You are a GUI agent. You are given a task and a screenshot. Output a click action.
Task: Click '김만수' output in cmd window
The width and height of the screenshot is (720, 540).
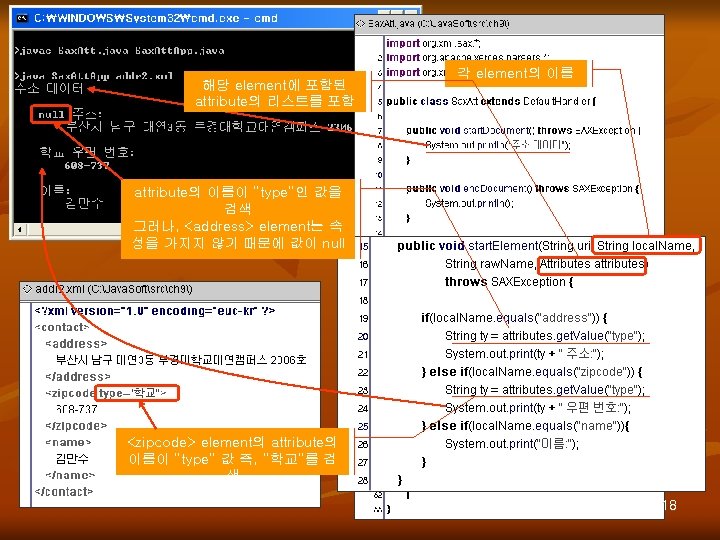[84, 202]
